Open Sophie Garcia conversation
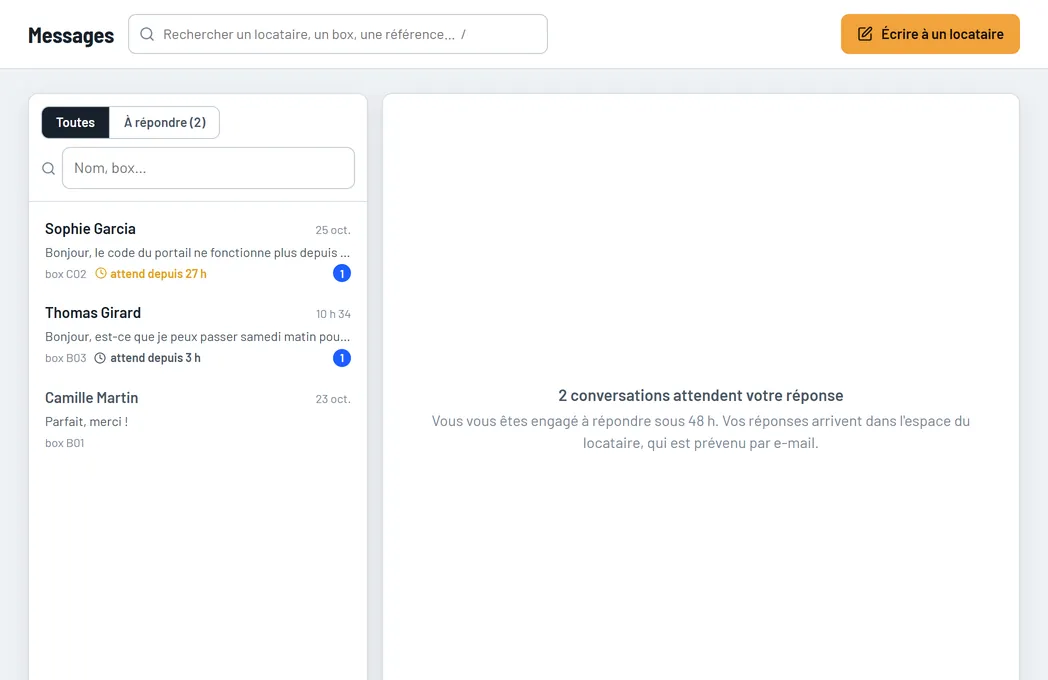1048x680 pixels. pyautogui.click(x=198, y=251)
